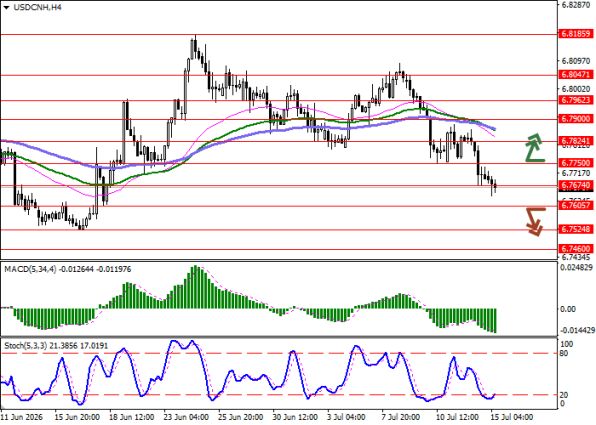Select the 6.74600 price level label

coord(576,249)
